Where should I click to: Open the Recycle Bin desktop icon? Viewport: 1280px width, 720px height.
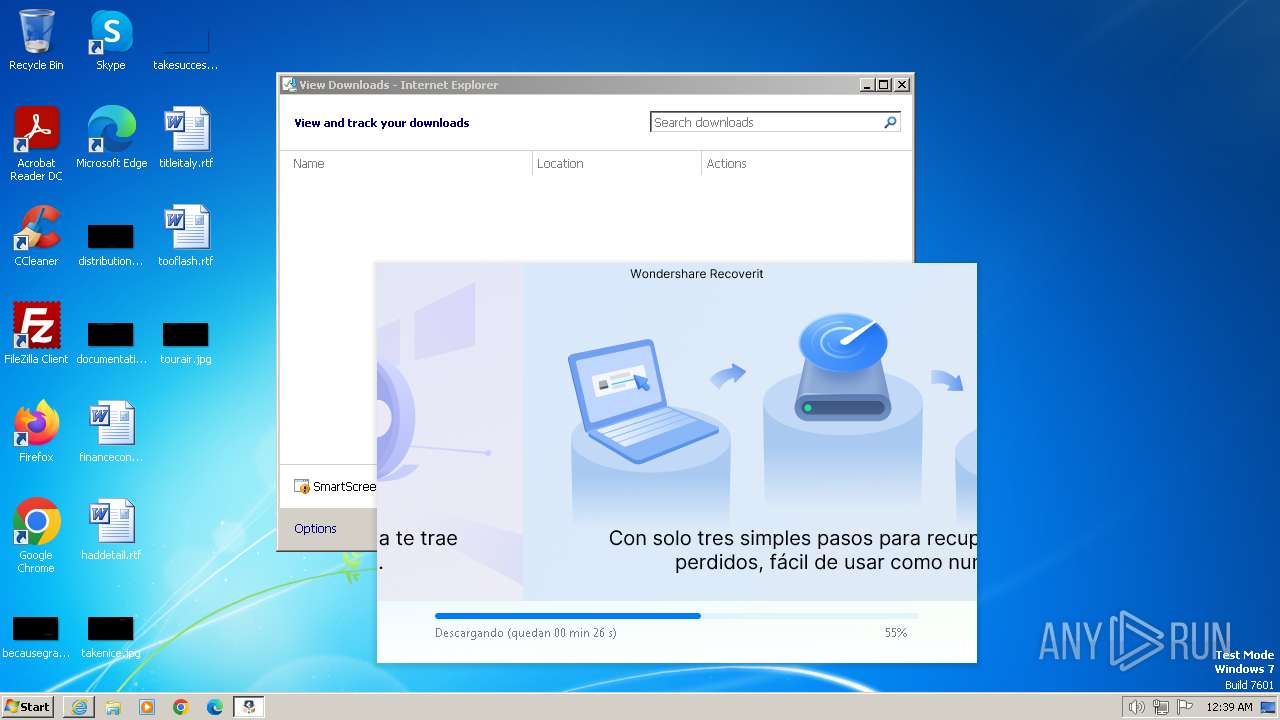click(36, 40)
